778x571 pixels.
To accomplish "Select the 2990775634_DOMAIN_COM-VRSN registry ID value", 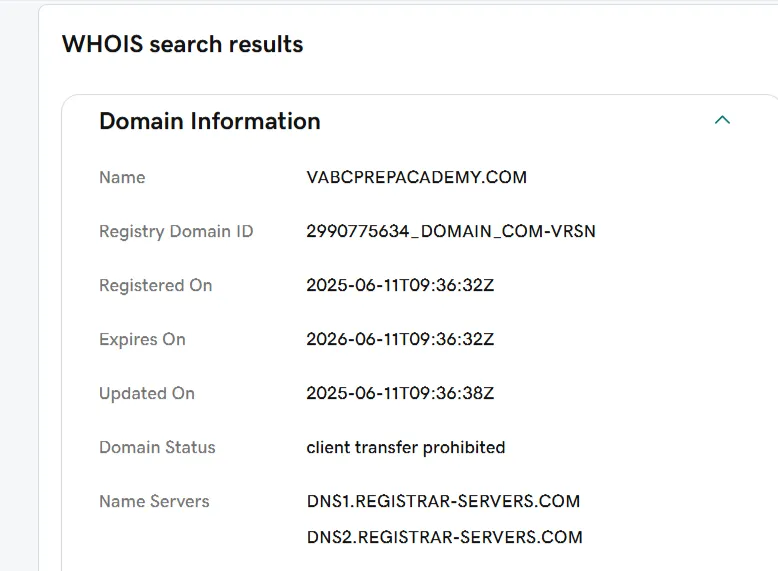I will [x=450, y=232].
